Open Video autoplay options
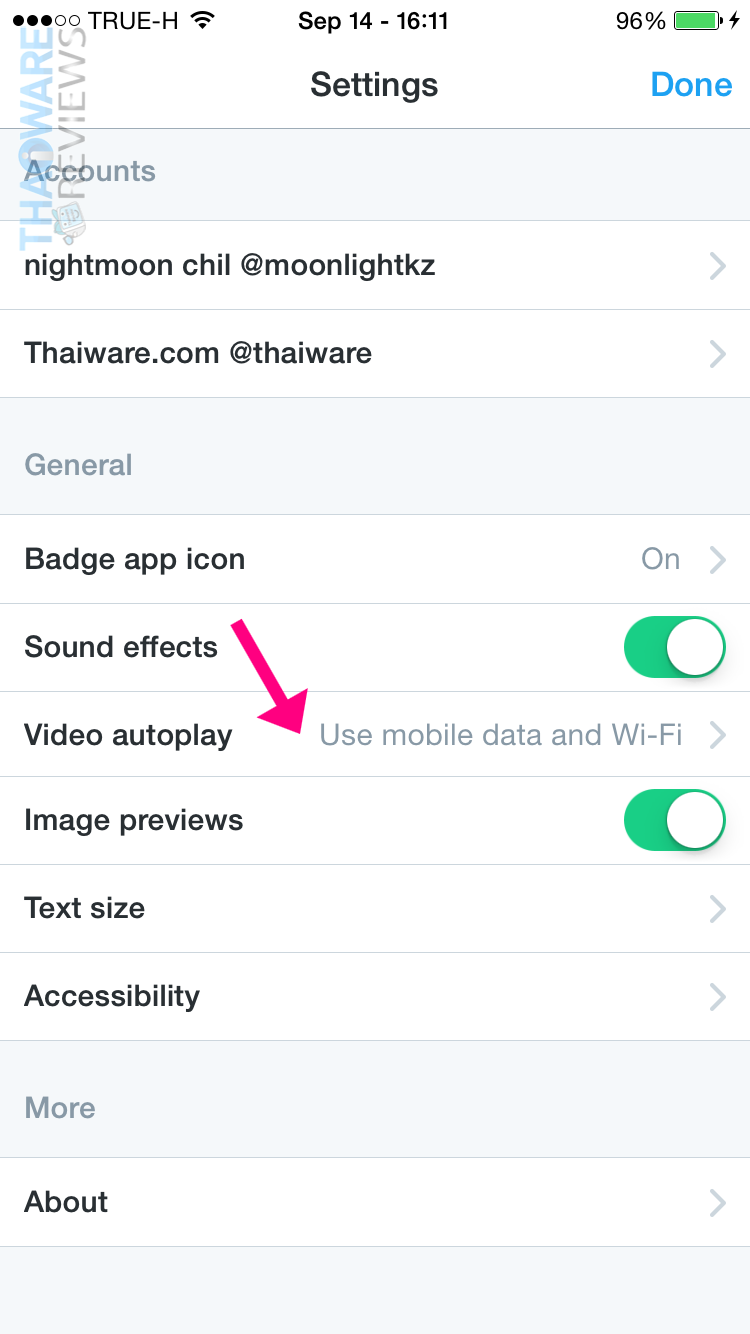The height and width of the screenshot is (1334, 750). 128,735
